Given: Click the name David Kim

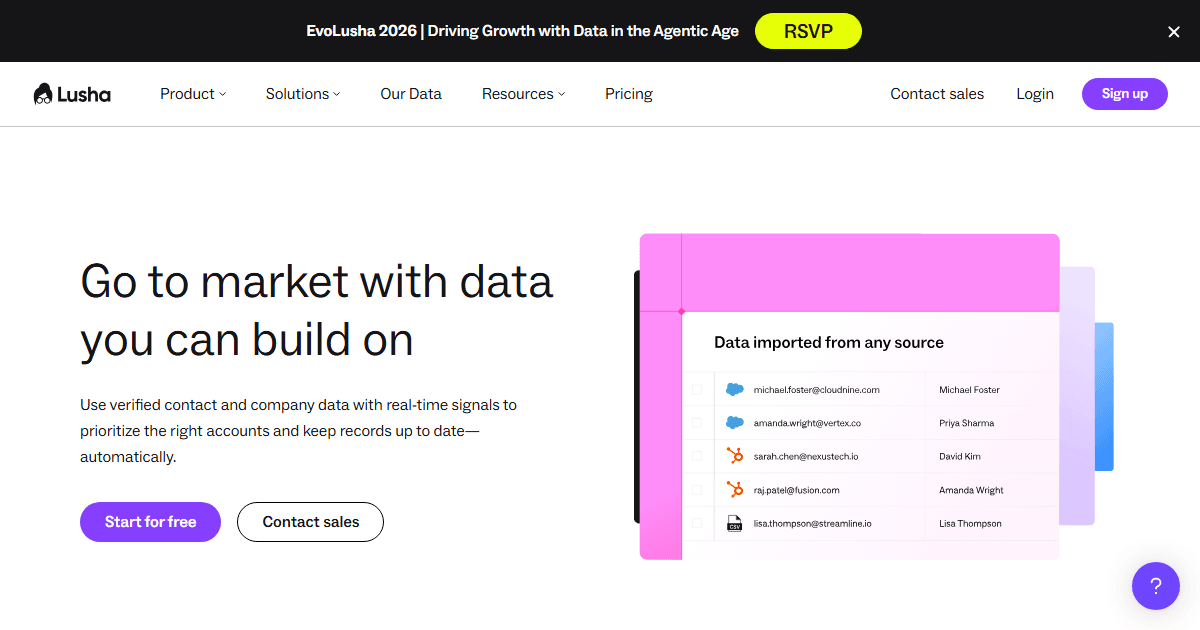Looking at the screenshot, I should (x=960, y=456).
